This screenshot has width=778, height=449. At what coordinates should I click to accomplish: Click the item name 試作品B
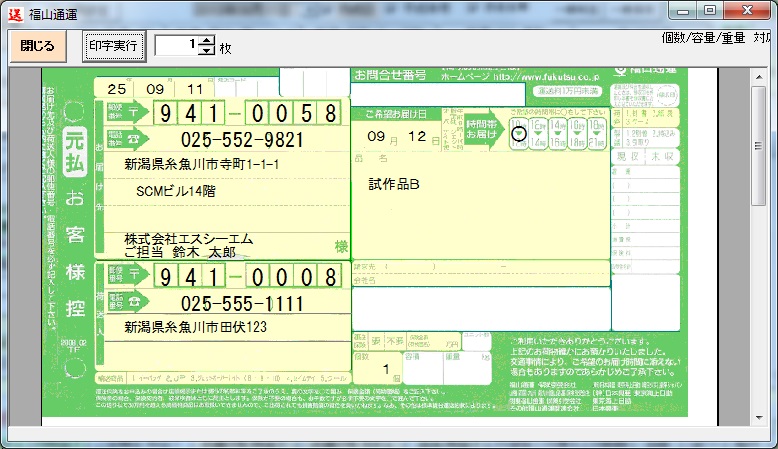pyautogui.click(x=394, y=185)
